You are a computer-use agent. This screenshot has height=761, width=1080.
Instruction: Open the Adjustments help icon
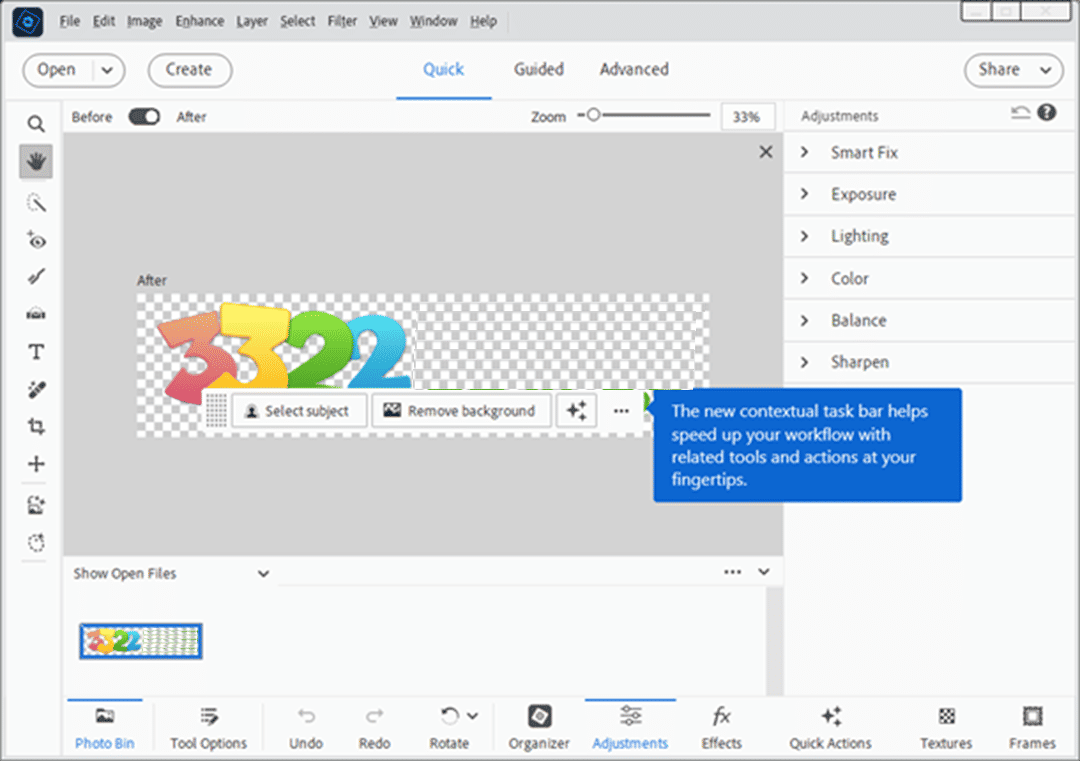[1046, 112]
